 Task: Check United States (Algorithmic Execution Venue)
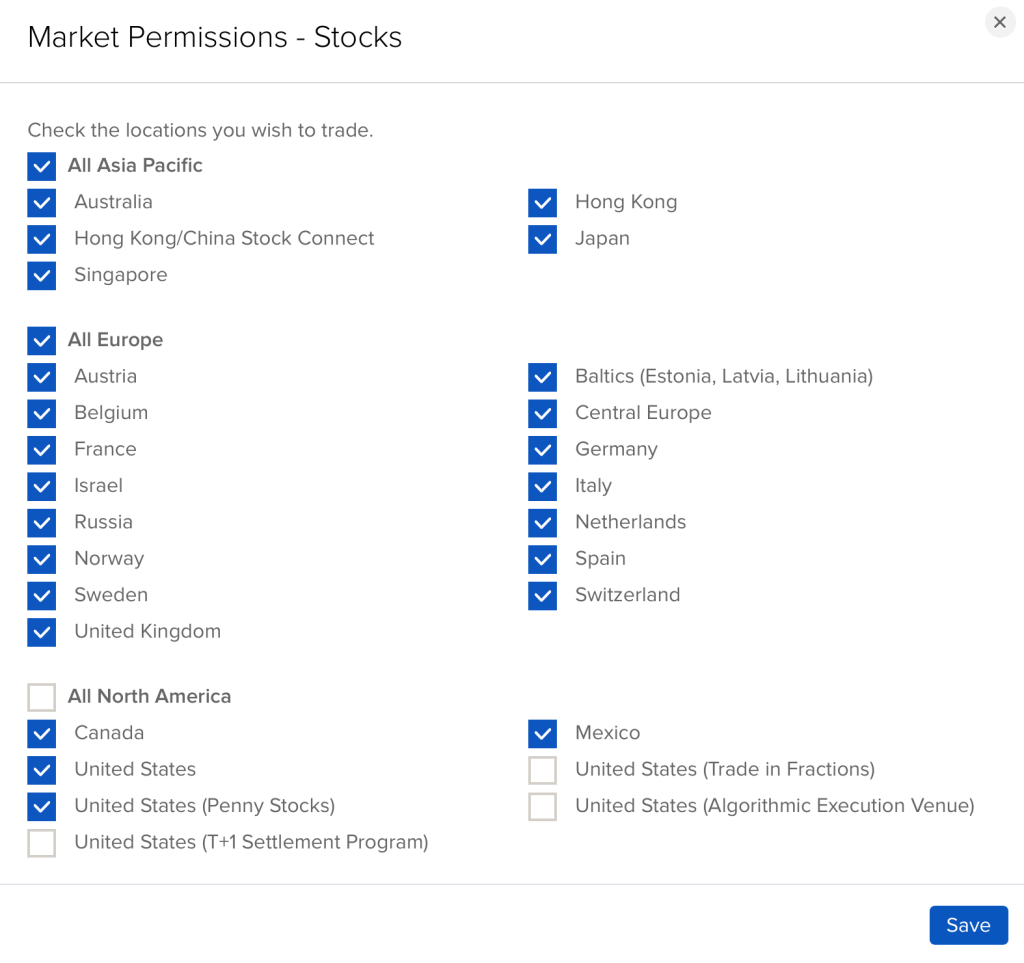pyautogui.click(x=543, y=806)
